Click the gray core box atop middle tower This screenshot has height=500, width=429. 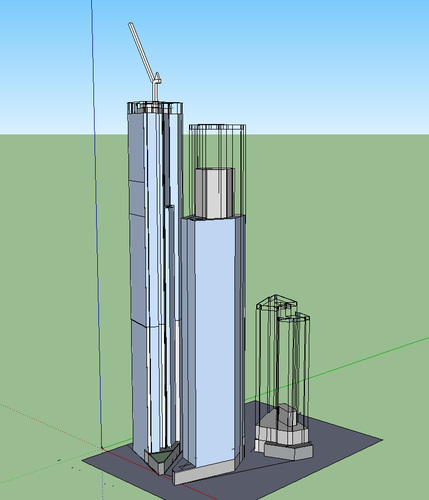pos(215,193)
